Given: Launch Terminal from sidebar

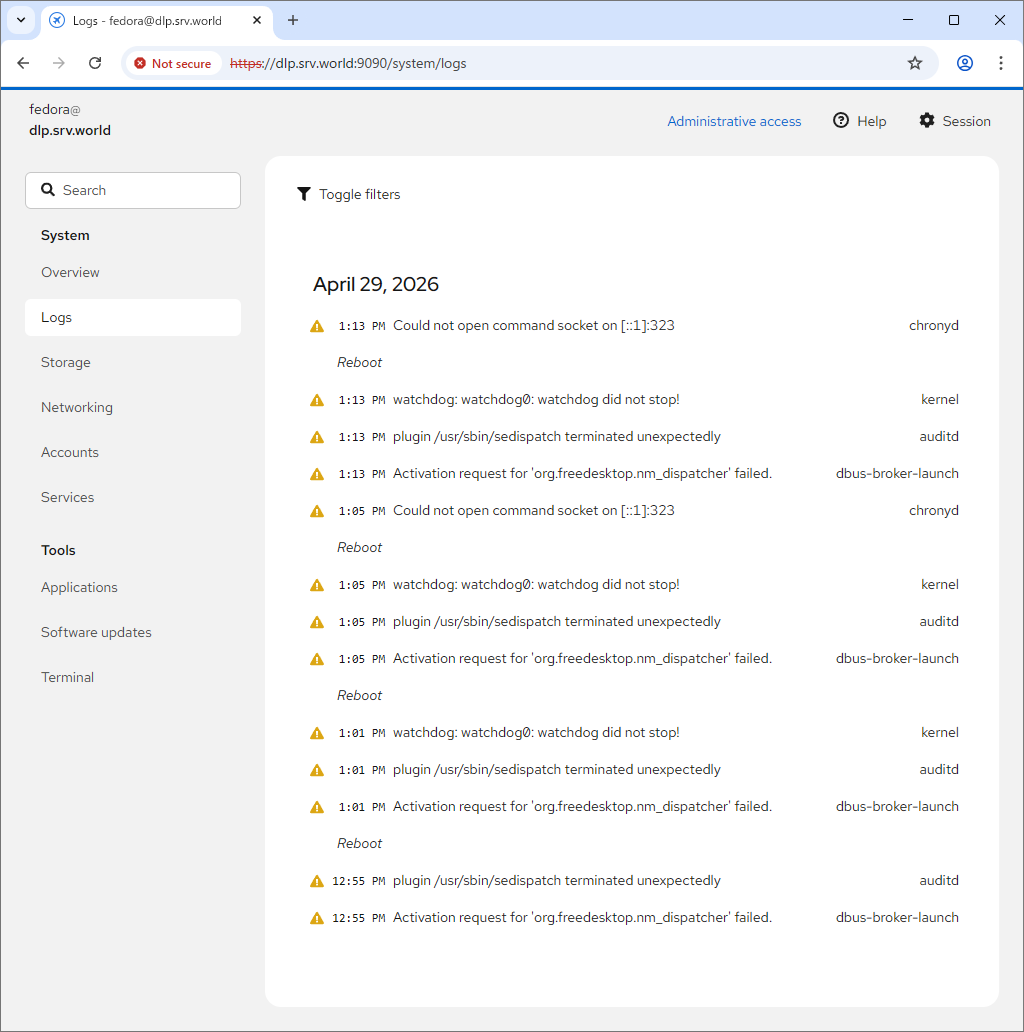Looking at the screenshot, I should 133,677.
